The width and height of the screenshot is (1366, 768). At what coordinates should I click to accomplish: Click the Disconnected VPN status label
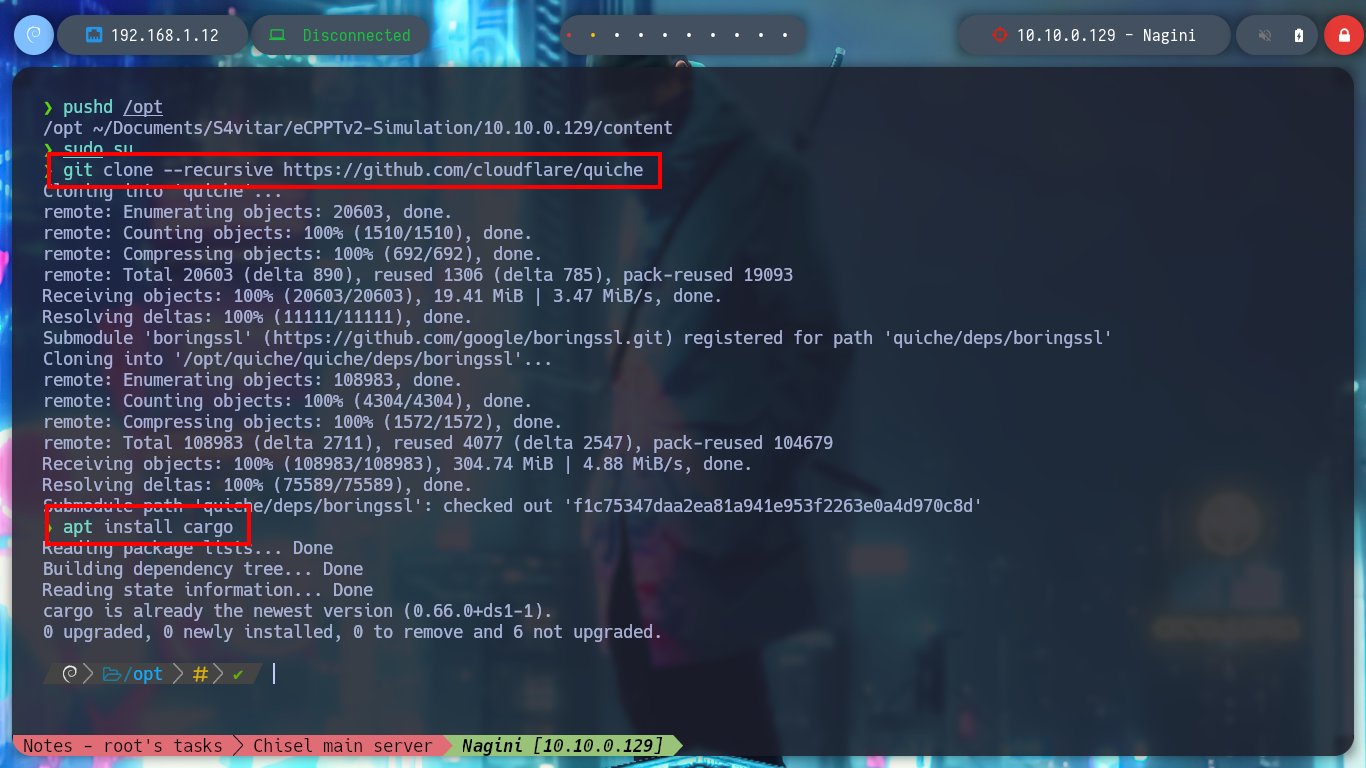pos(357,35)
